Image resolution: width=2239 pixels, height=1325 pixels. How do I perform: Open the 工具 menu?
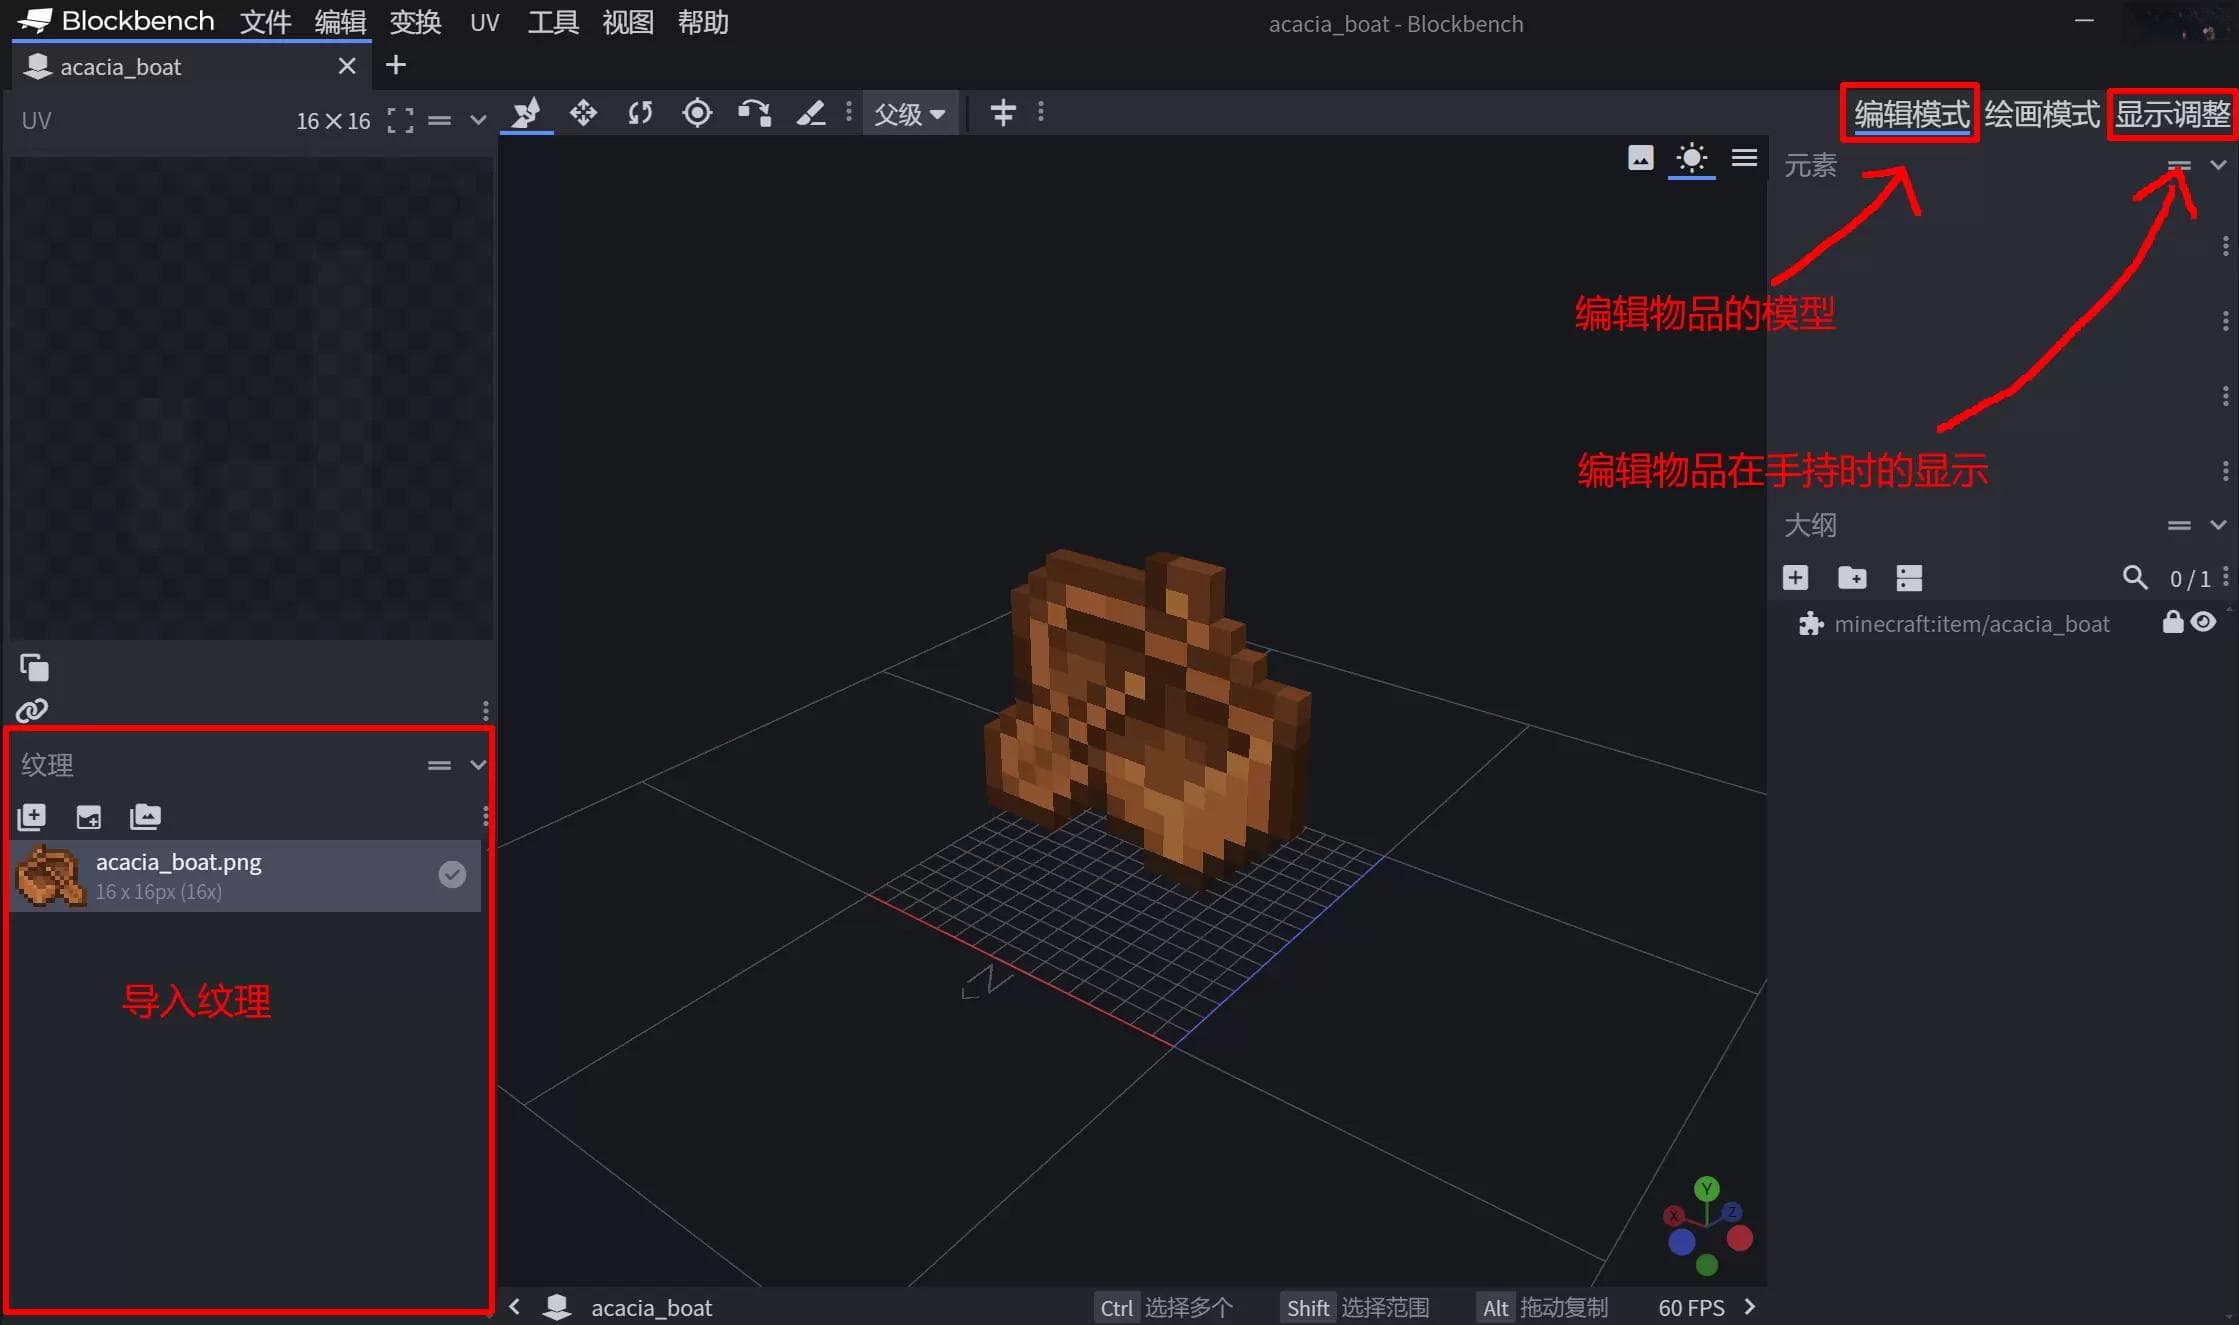tap(553, 22)
